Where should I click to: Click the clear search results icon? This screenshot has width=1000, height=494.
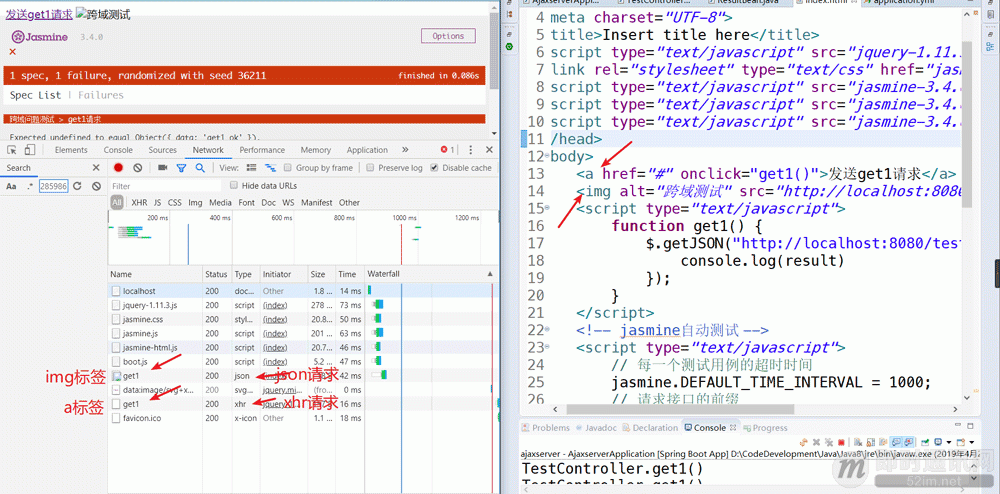tap(96, 186)
